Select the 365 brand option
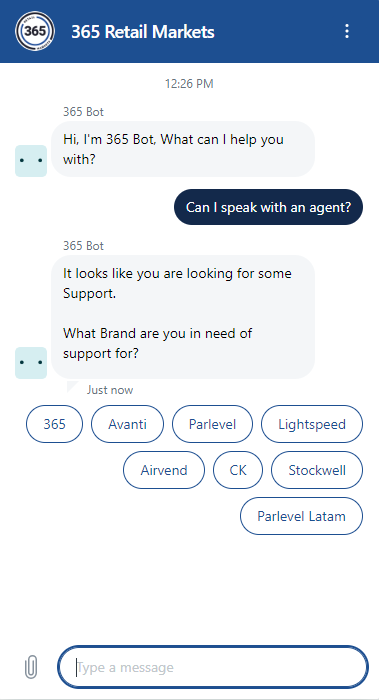 click(x=54, y=424)
